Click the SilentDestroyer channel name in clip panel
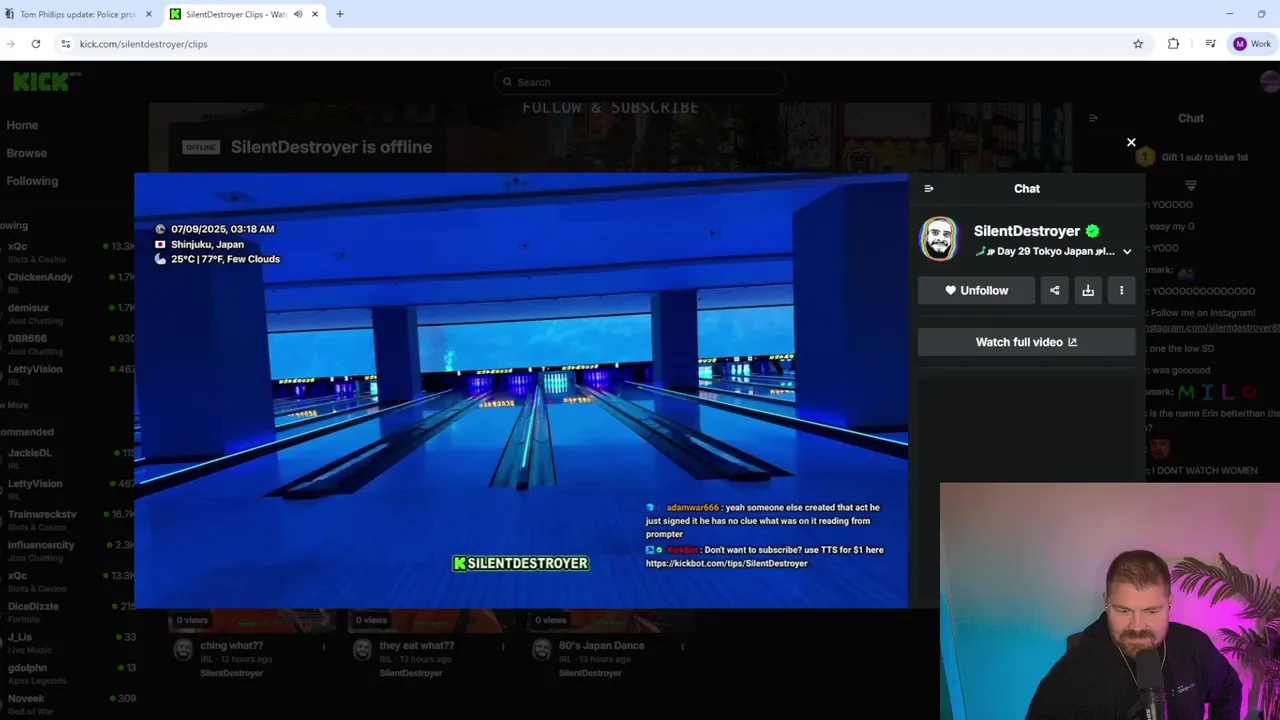Viewport: 1280px width, 720px height. click(x=1026, y=231)
